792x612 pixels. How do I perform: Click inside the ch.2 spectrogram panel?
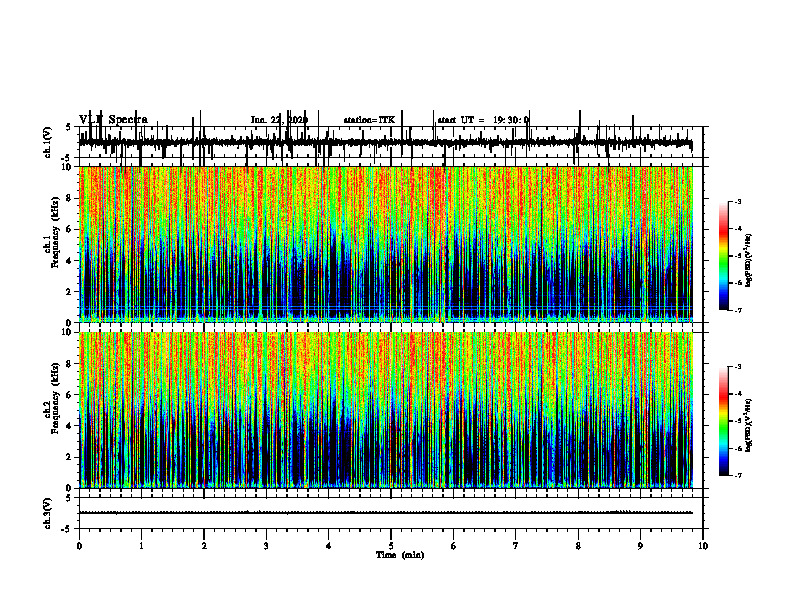(x=386, y=410)
